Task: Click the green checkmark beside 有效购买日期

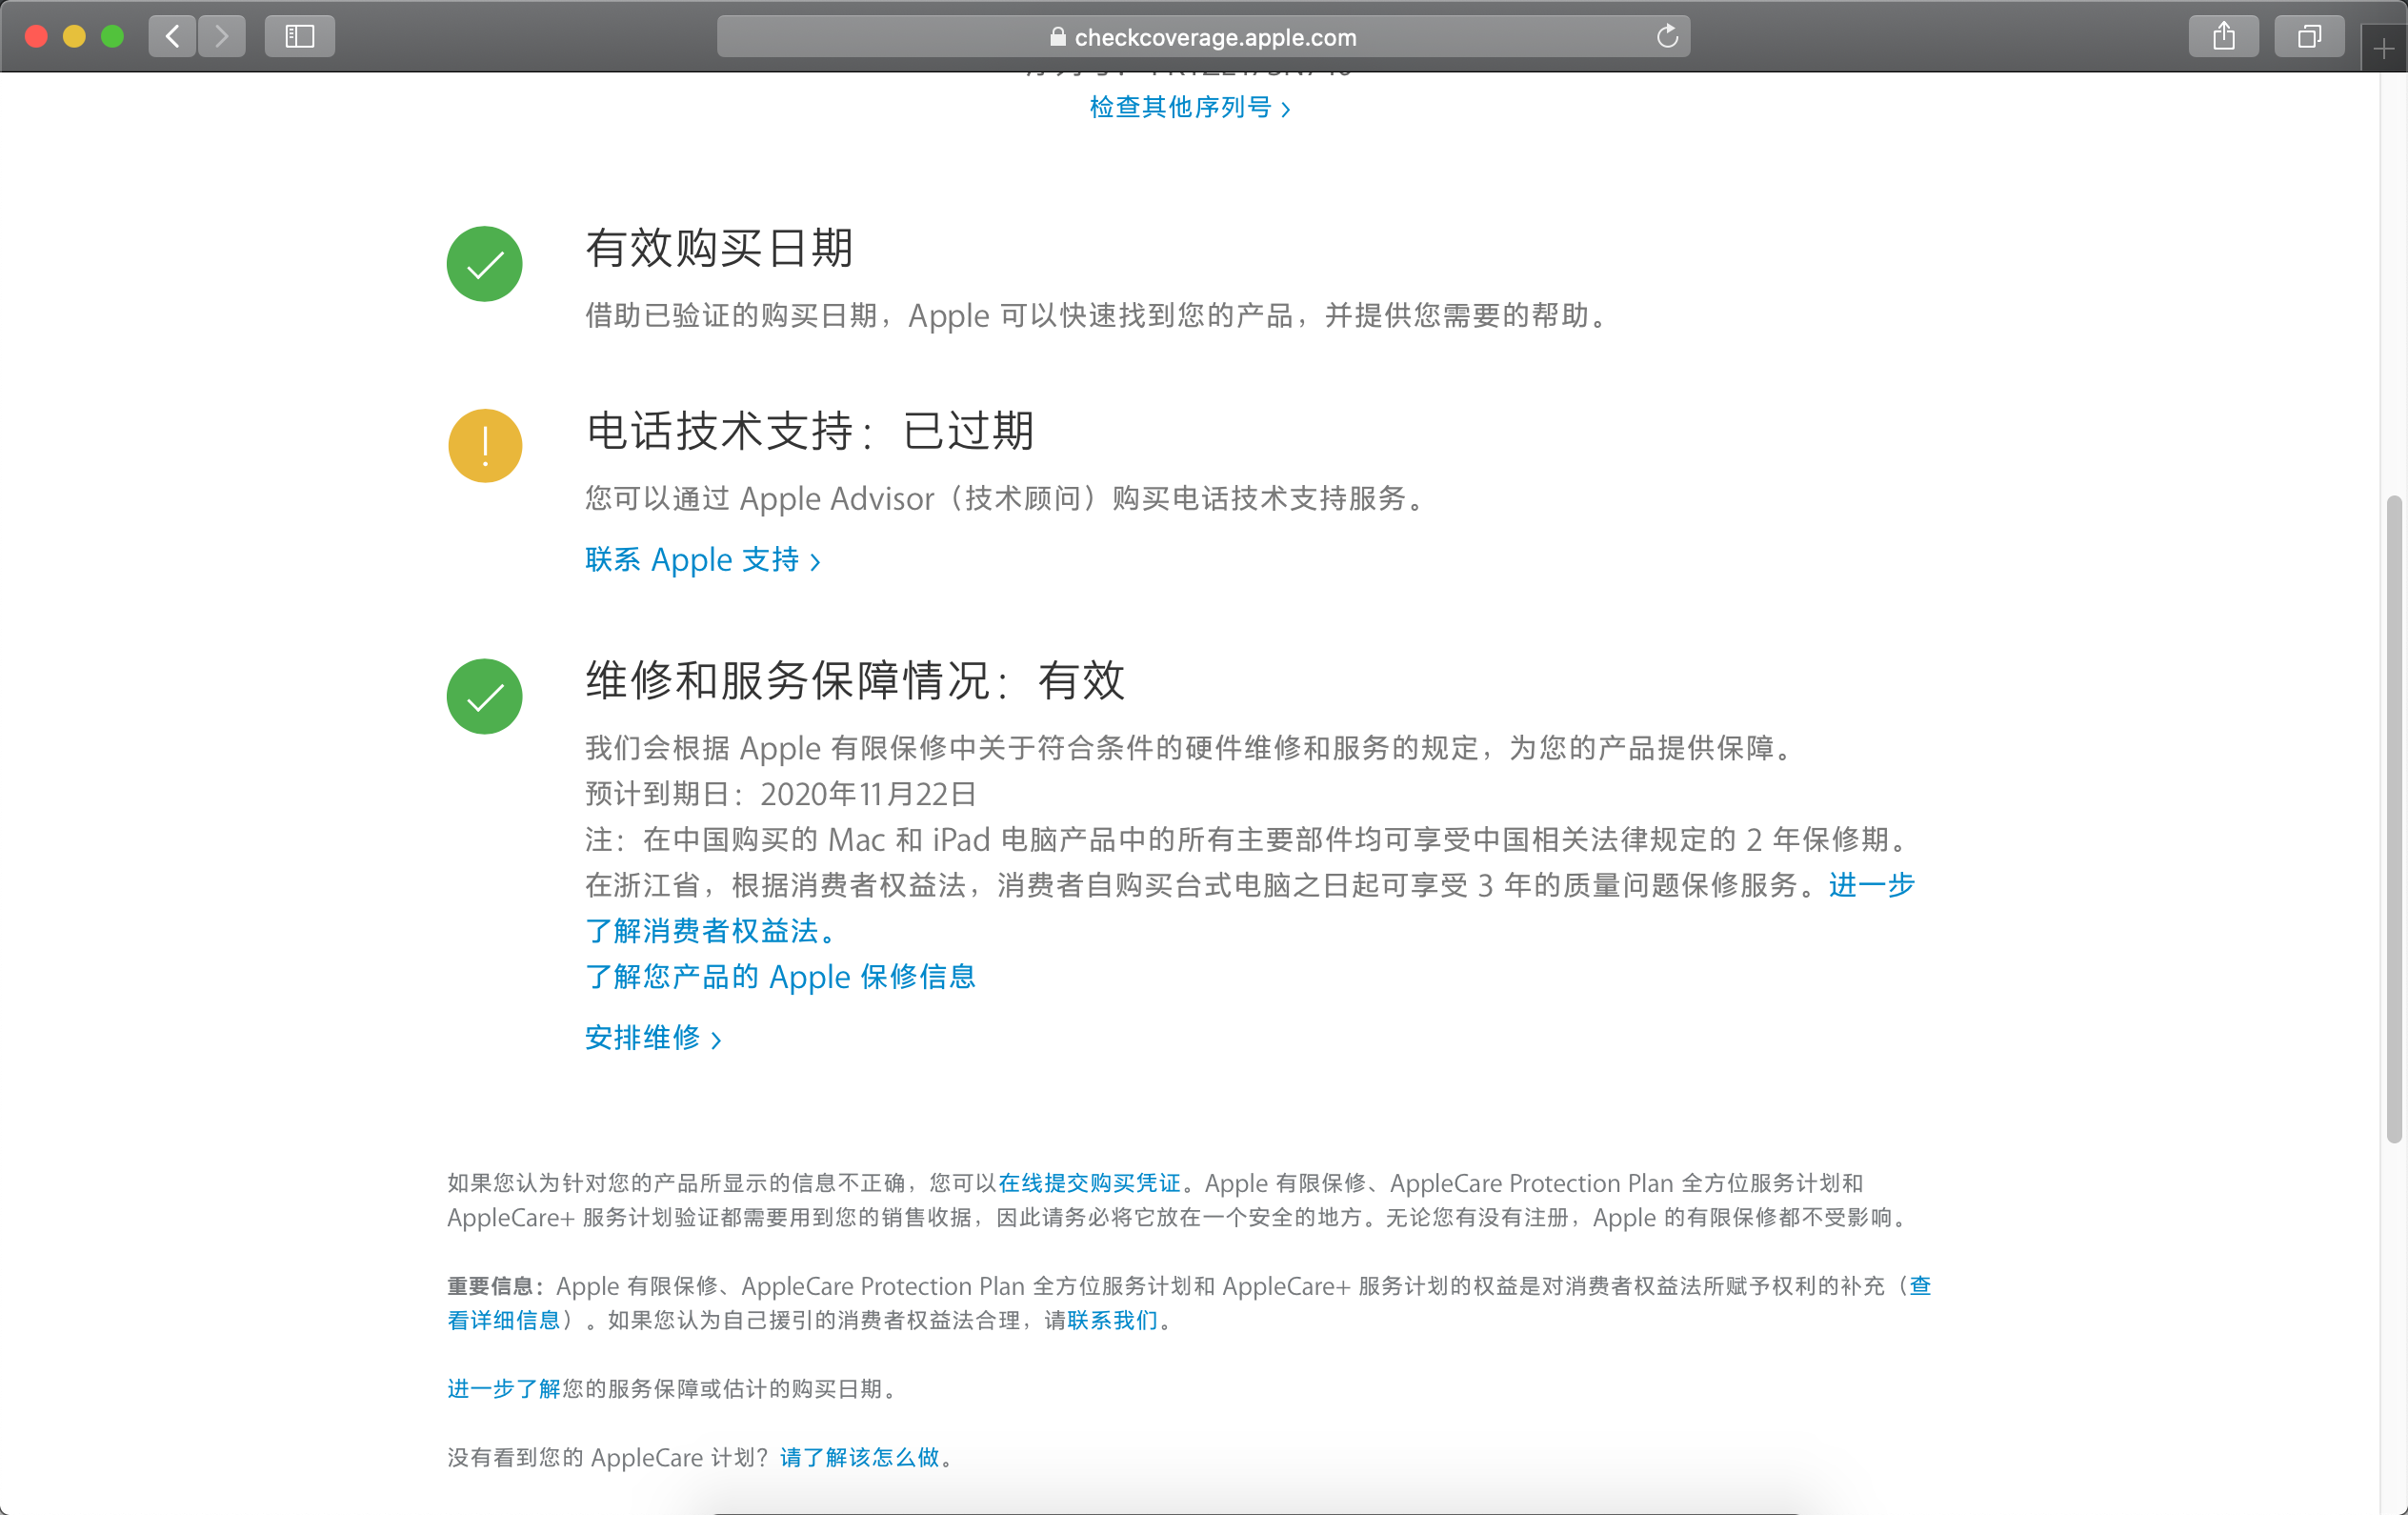Action: coord(484,264)
